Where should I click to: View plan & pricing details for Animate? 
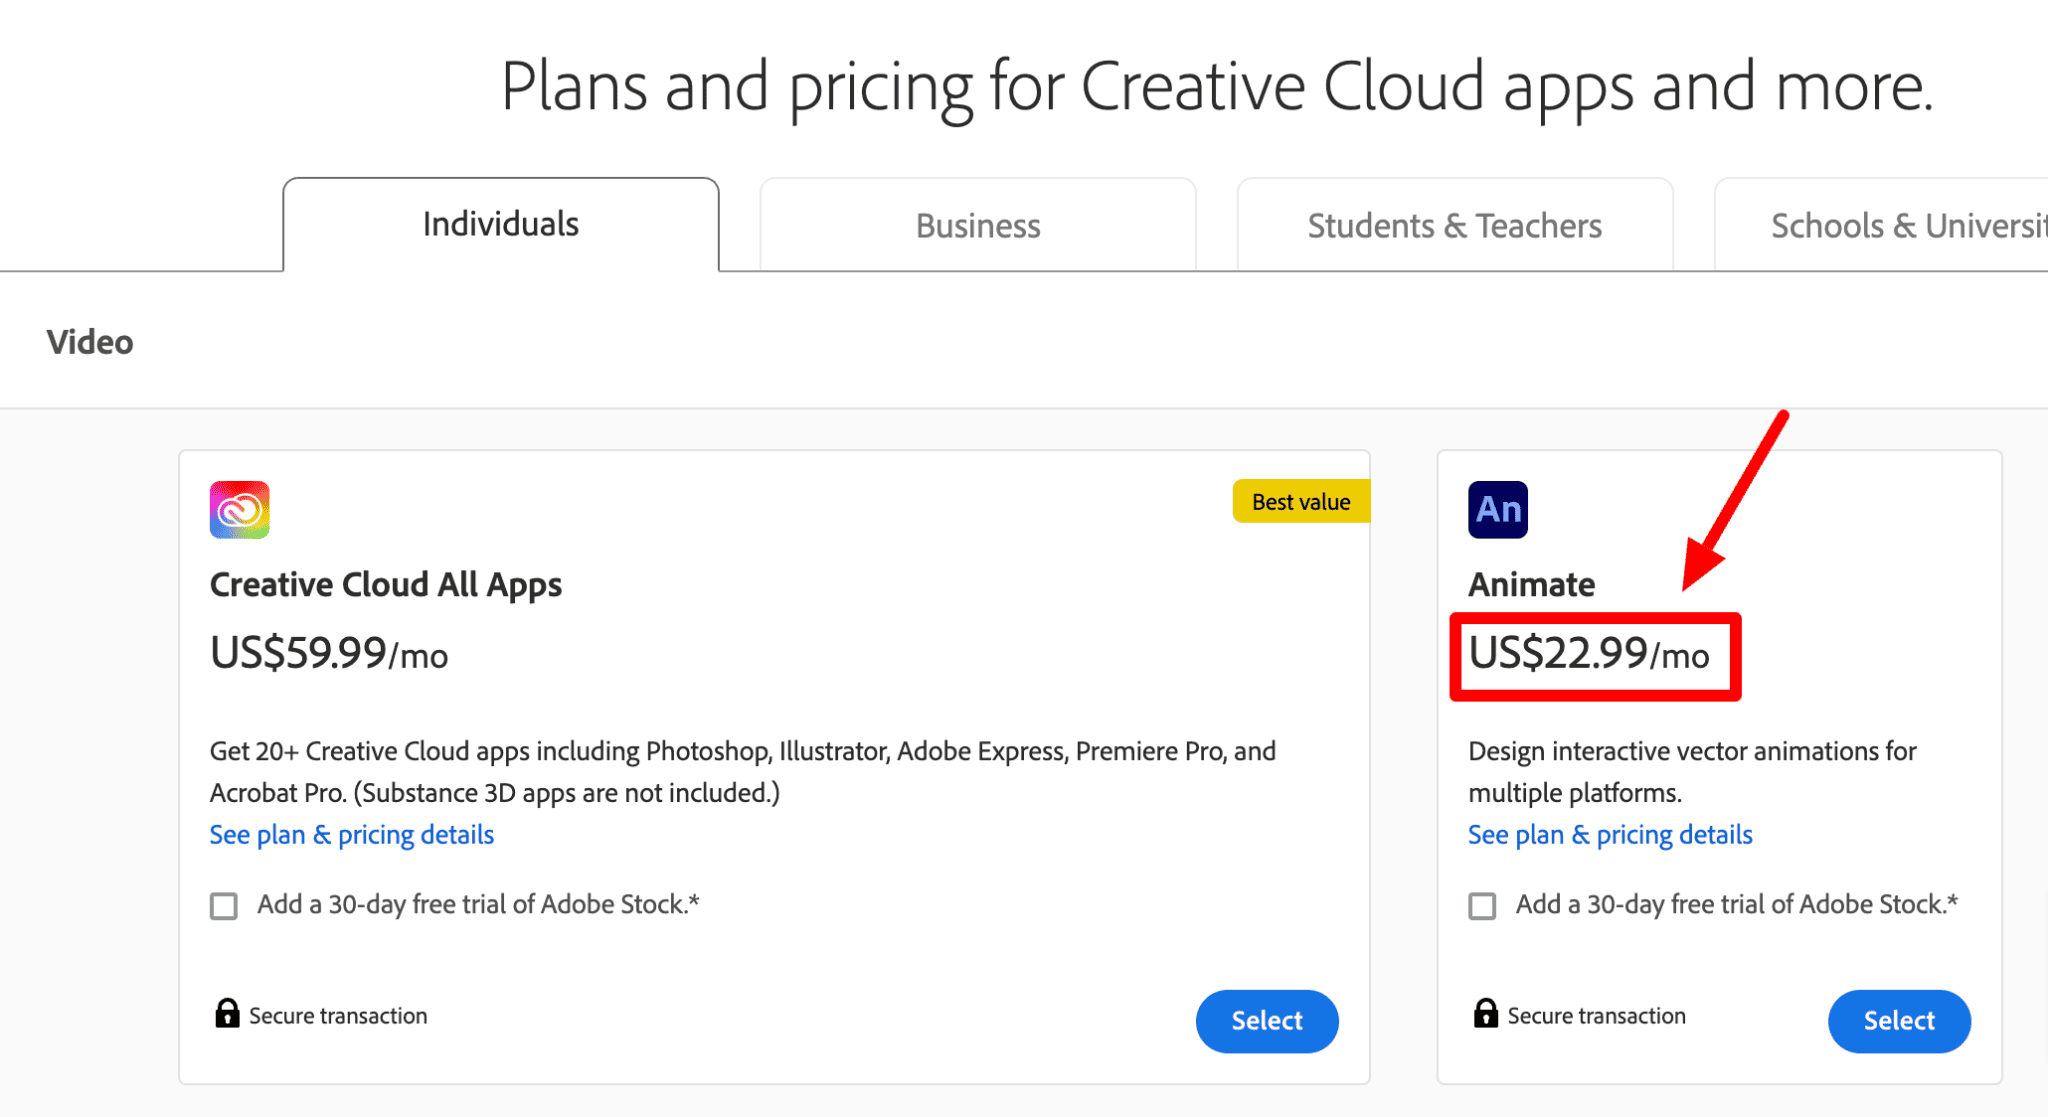click(x=1610, y=834)
